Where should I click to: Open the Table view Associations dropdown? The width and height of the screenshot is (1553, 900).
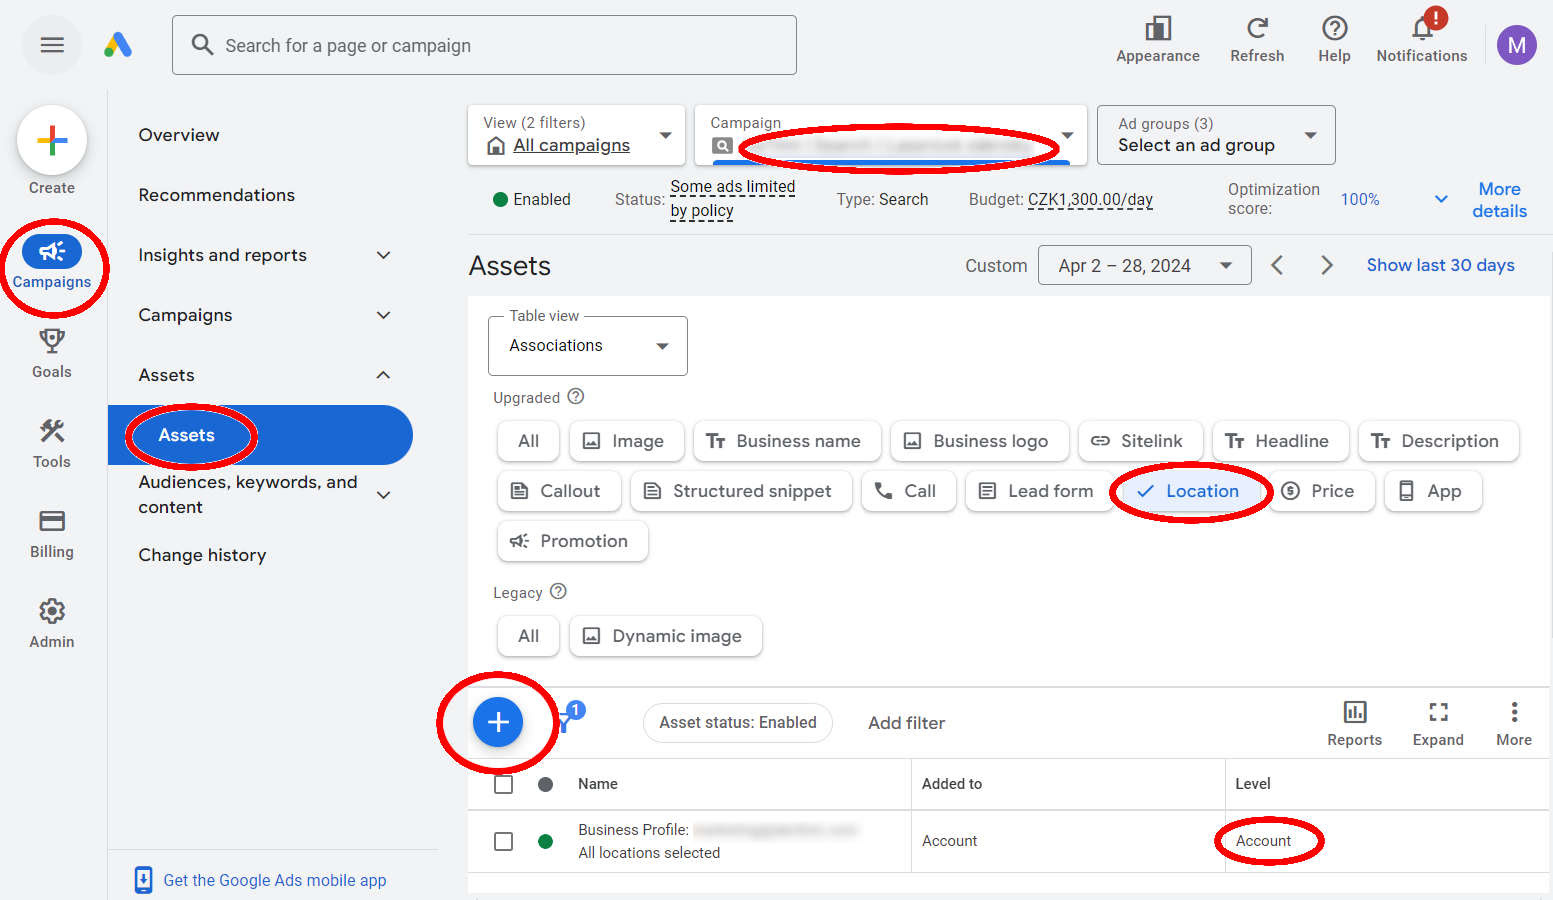(x=588, y=346)
